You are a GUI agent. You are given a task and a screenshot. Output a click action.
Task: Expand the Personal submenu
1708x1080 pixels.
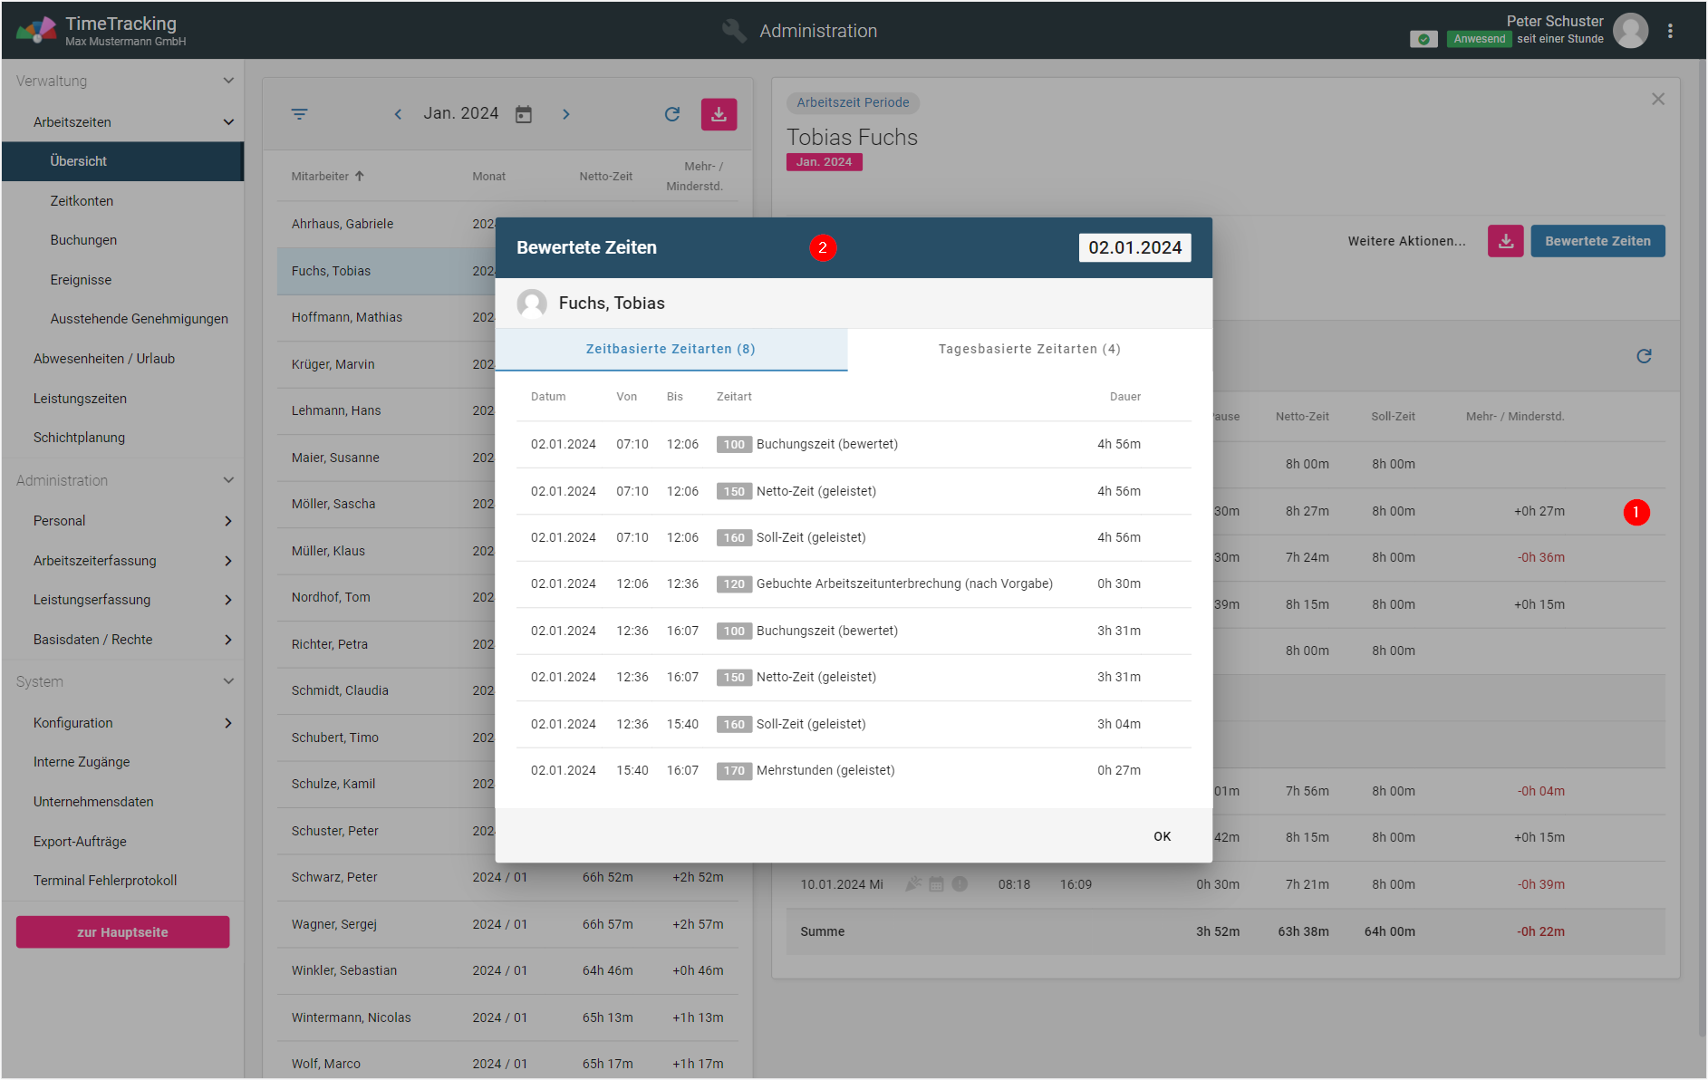pyautogui.click(x=228, y=521)
